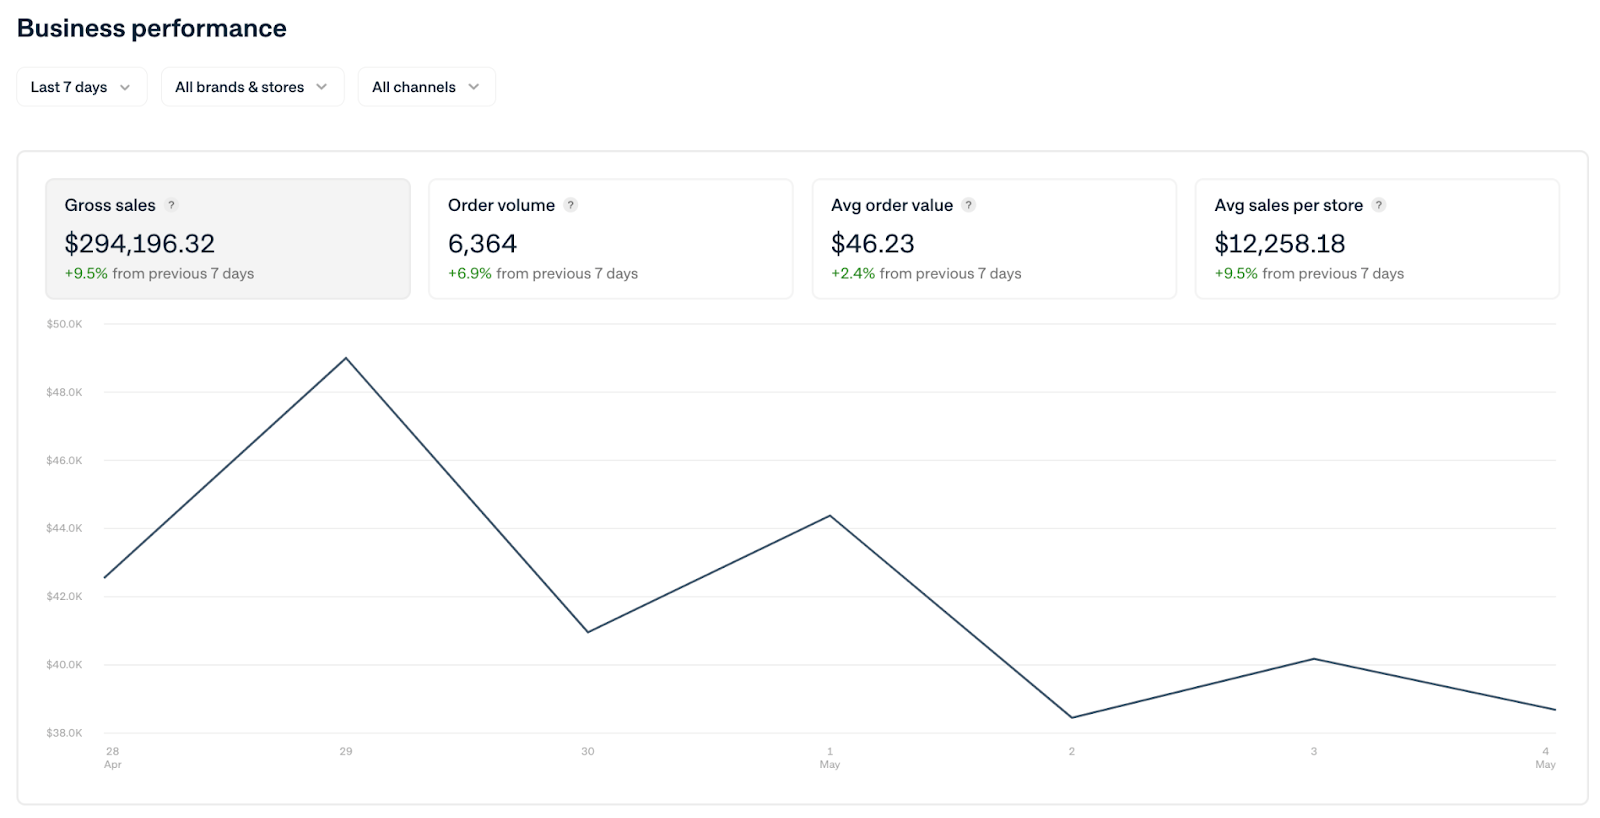Expand the All channels dropdown
This screenshot has width=1600, height=818.
pos(426,87)
